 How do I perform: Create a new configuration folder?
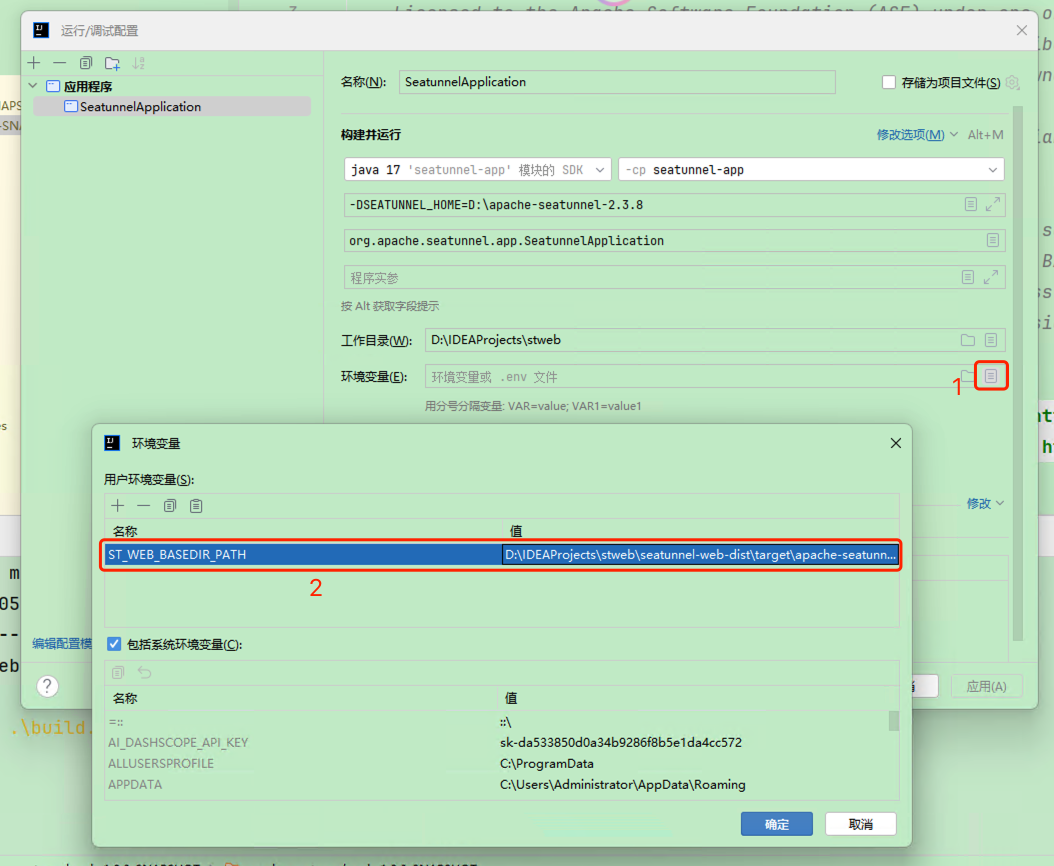pyautogui.click(x=112, y=63)
